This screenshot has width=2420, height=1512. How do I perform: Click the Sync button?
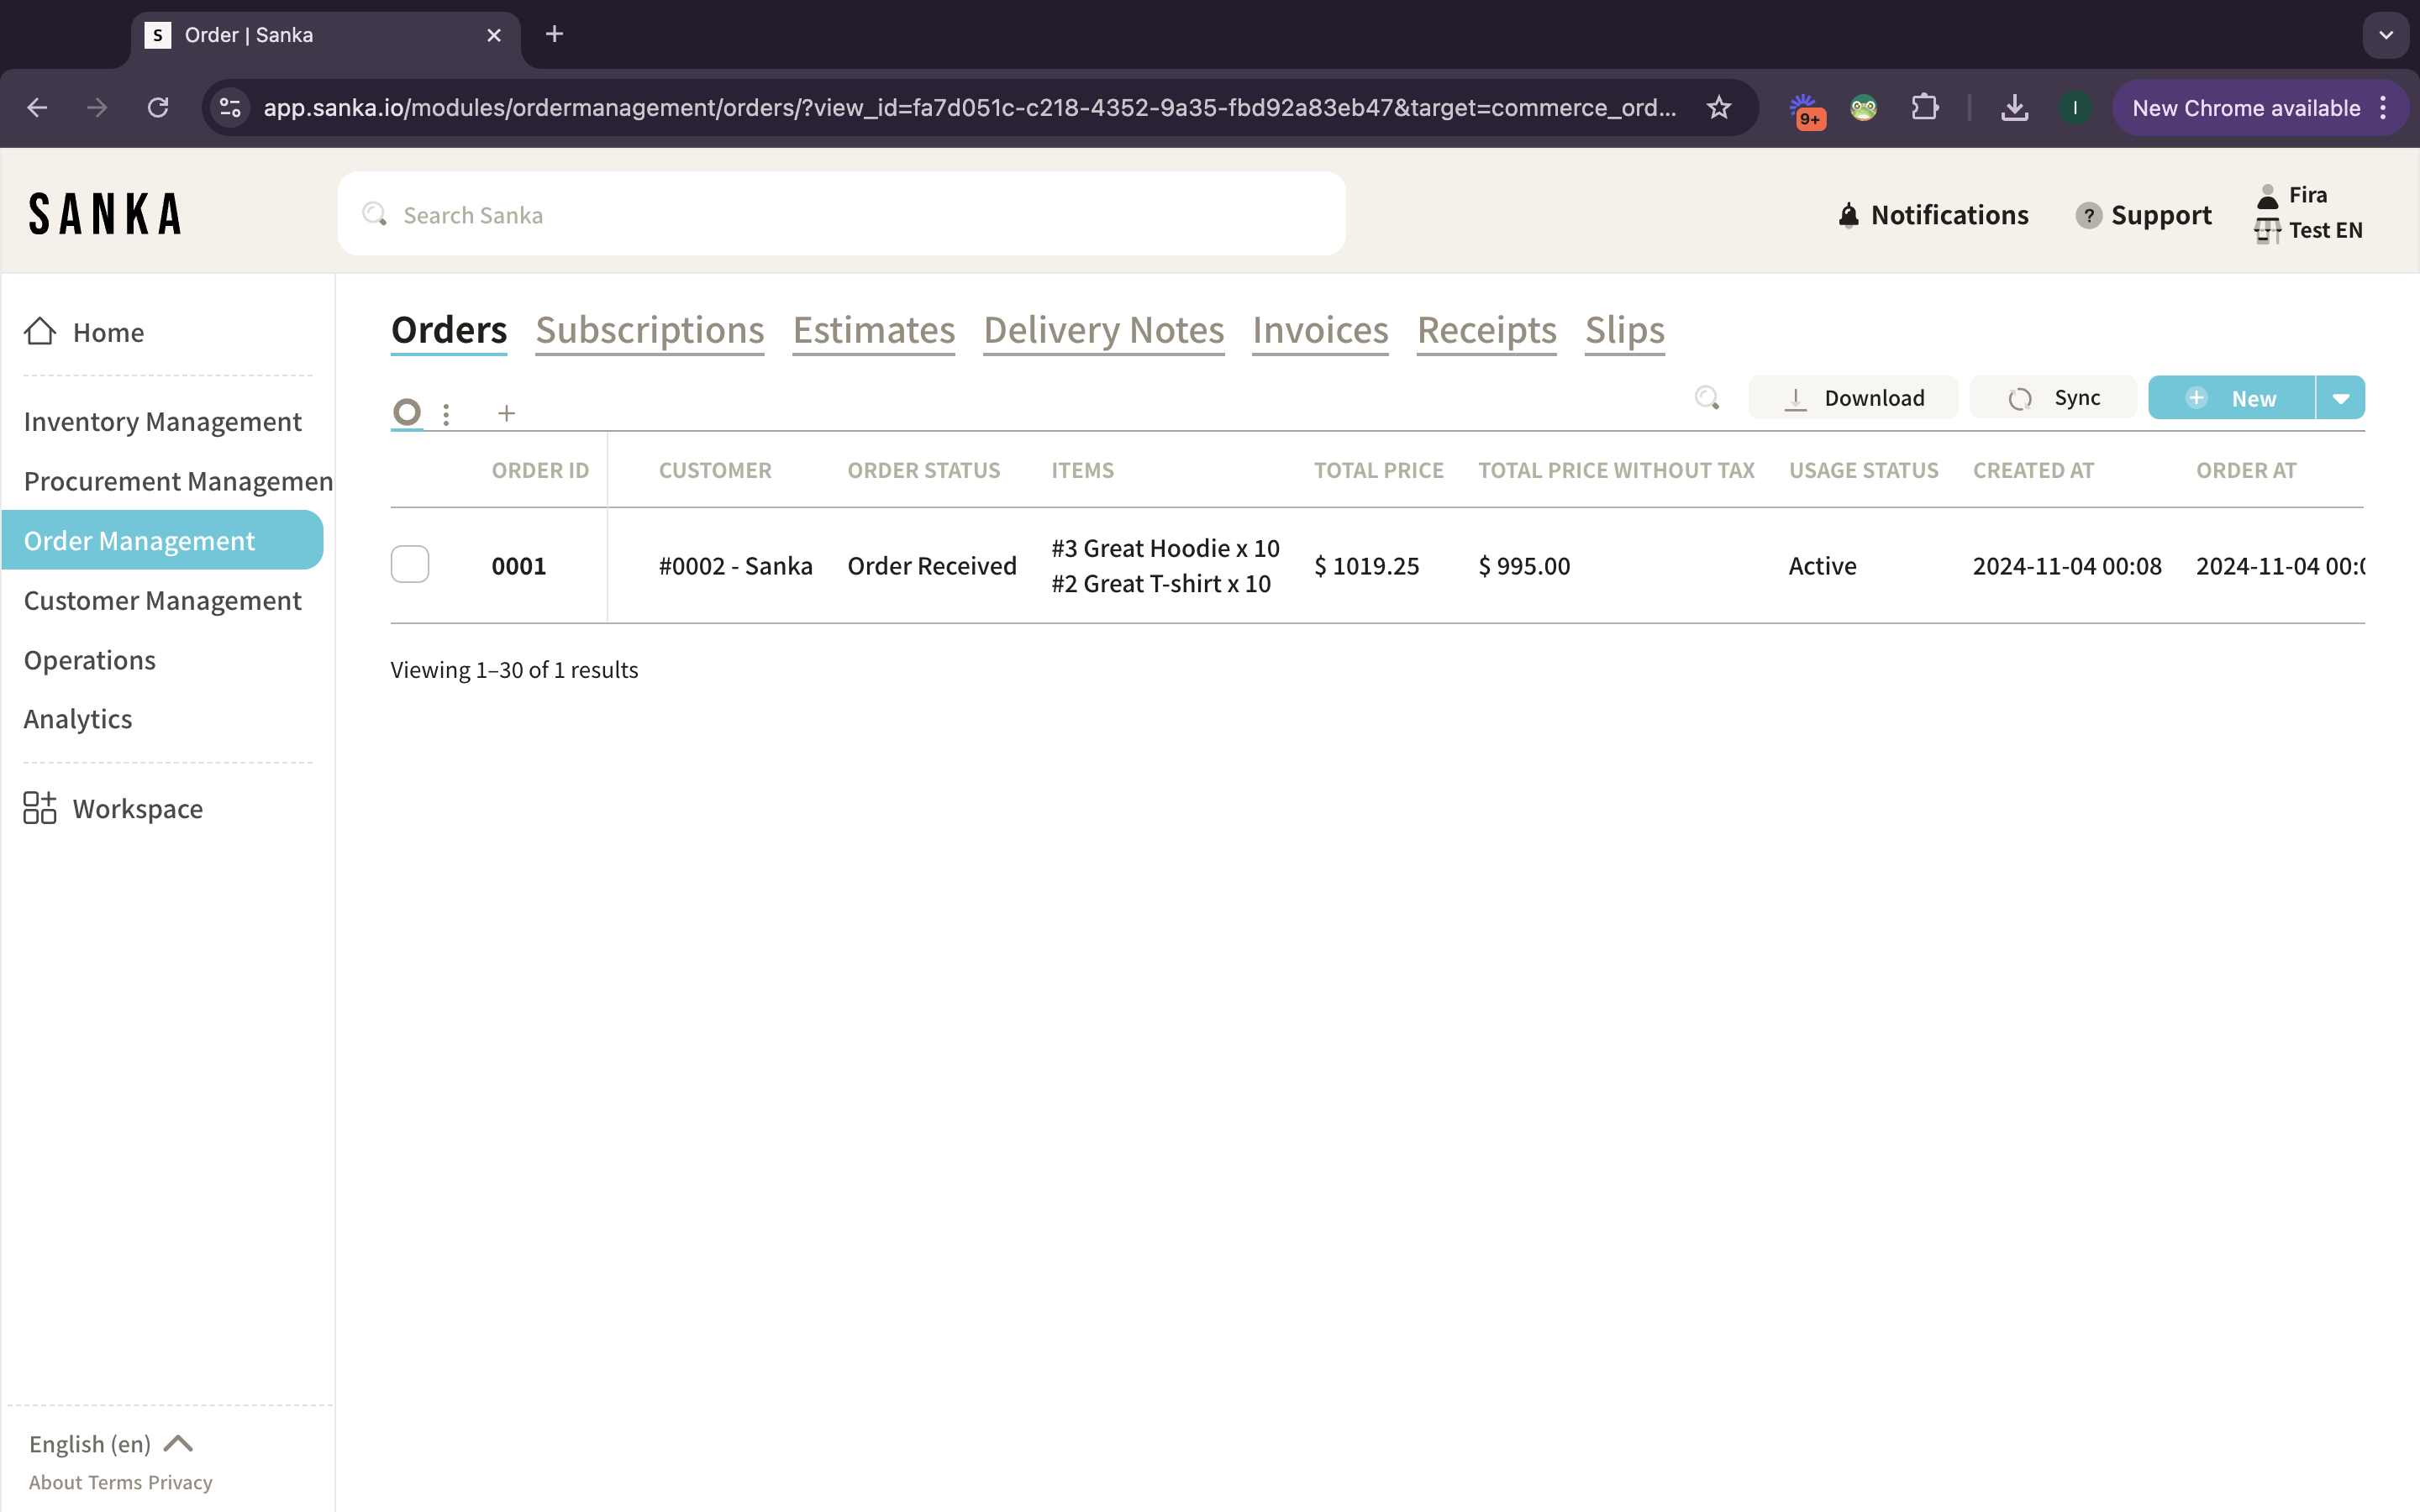pos(2053,398)
